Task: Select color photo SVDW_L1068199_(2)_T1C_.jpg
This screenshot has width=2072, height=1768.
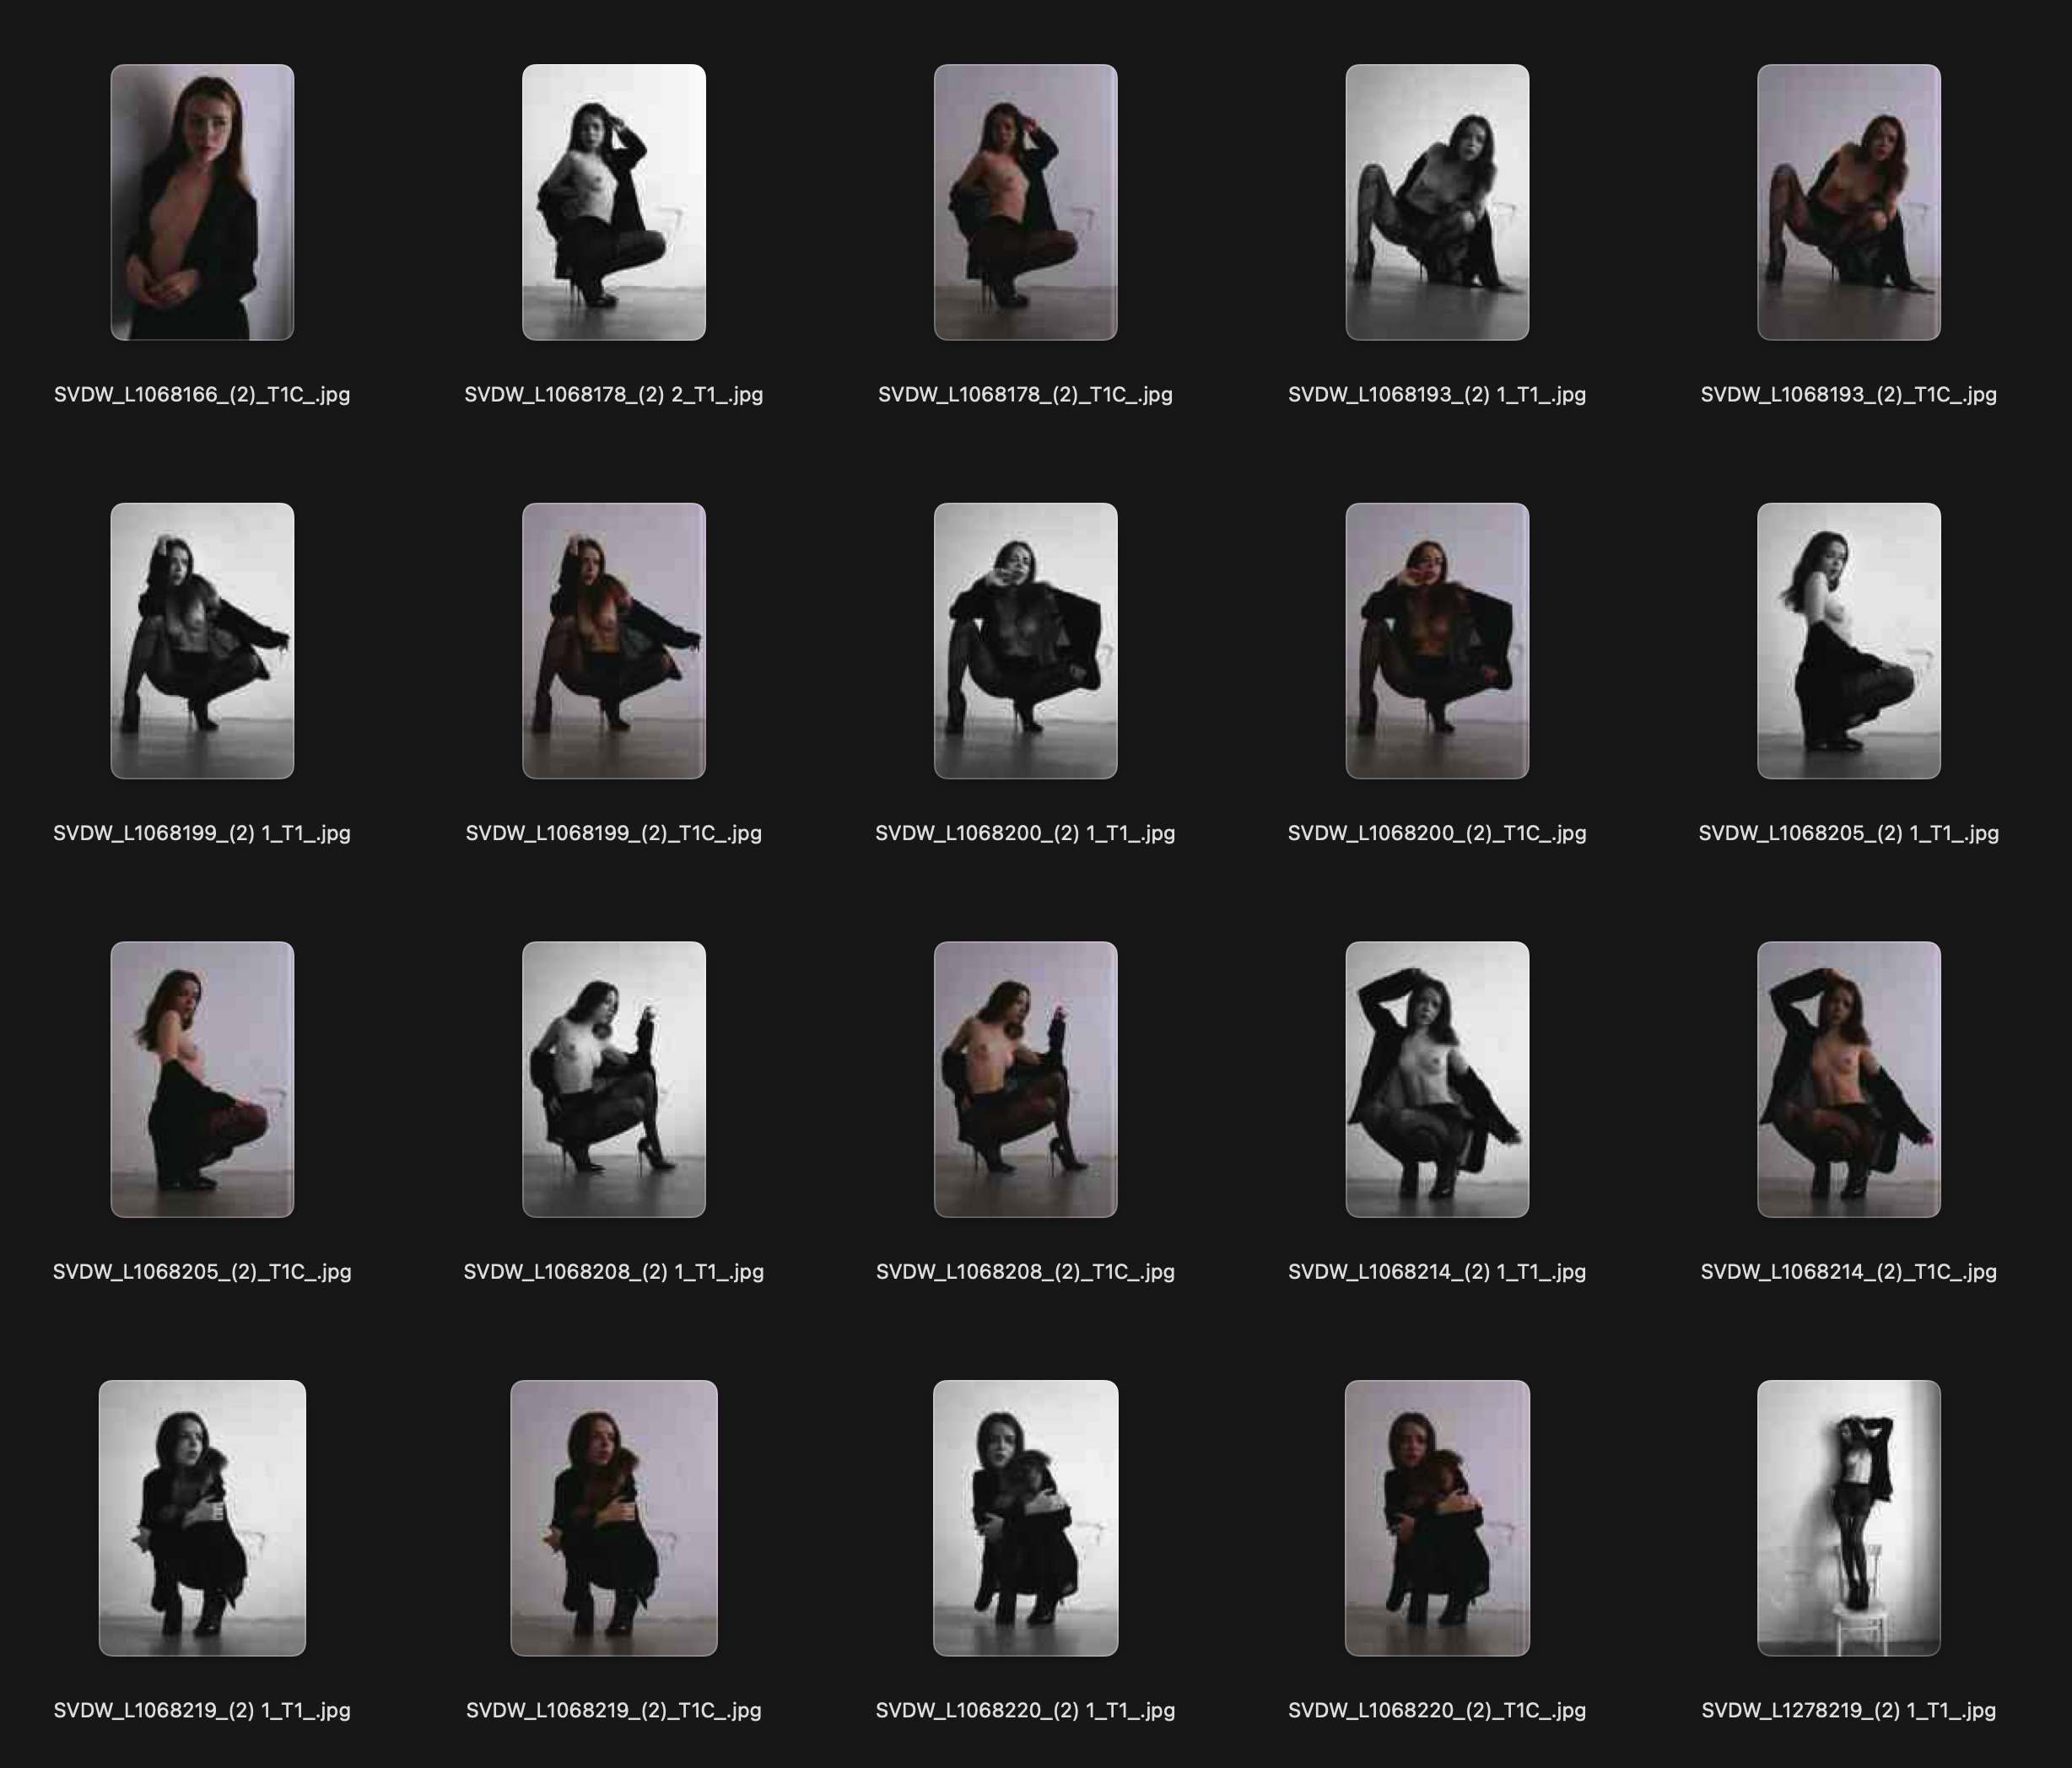Action: (x=613, y=640)
